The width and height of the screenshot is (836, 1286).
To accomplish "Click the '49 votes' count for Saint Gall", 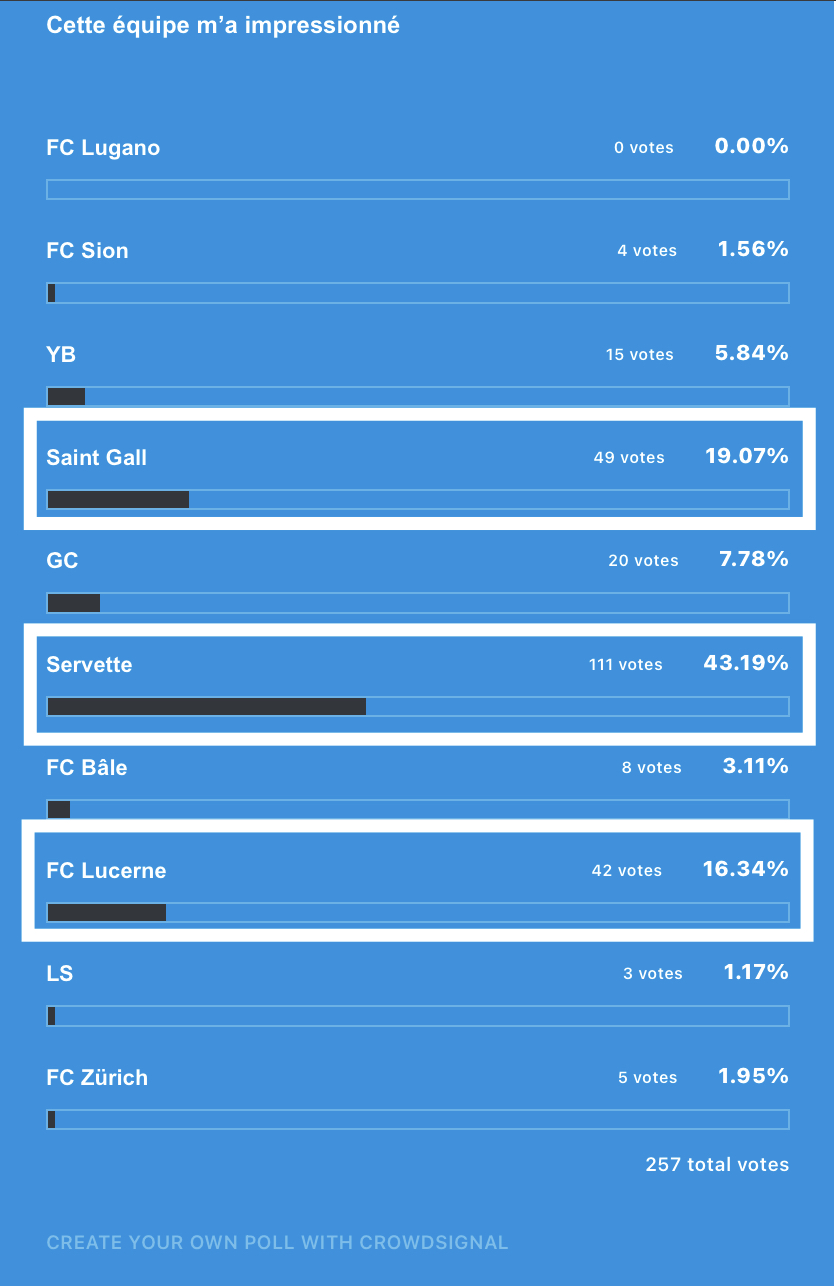I will tap(628, 458).
